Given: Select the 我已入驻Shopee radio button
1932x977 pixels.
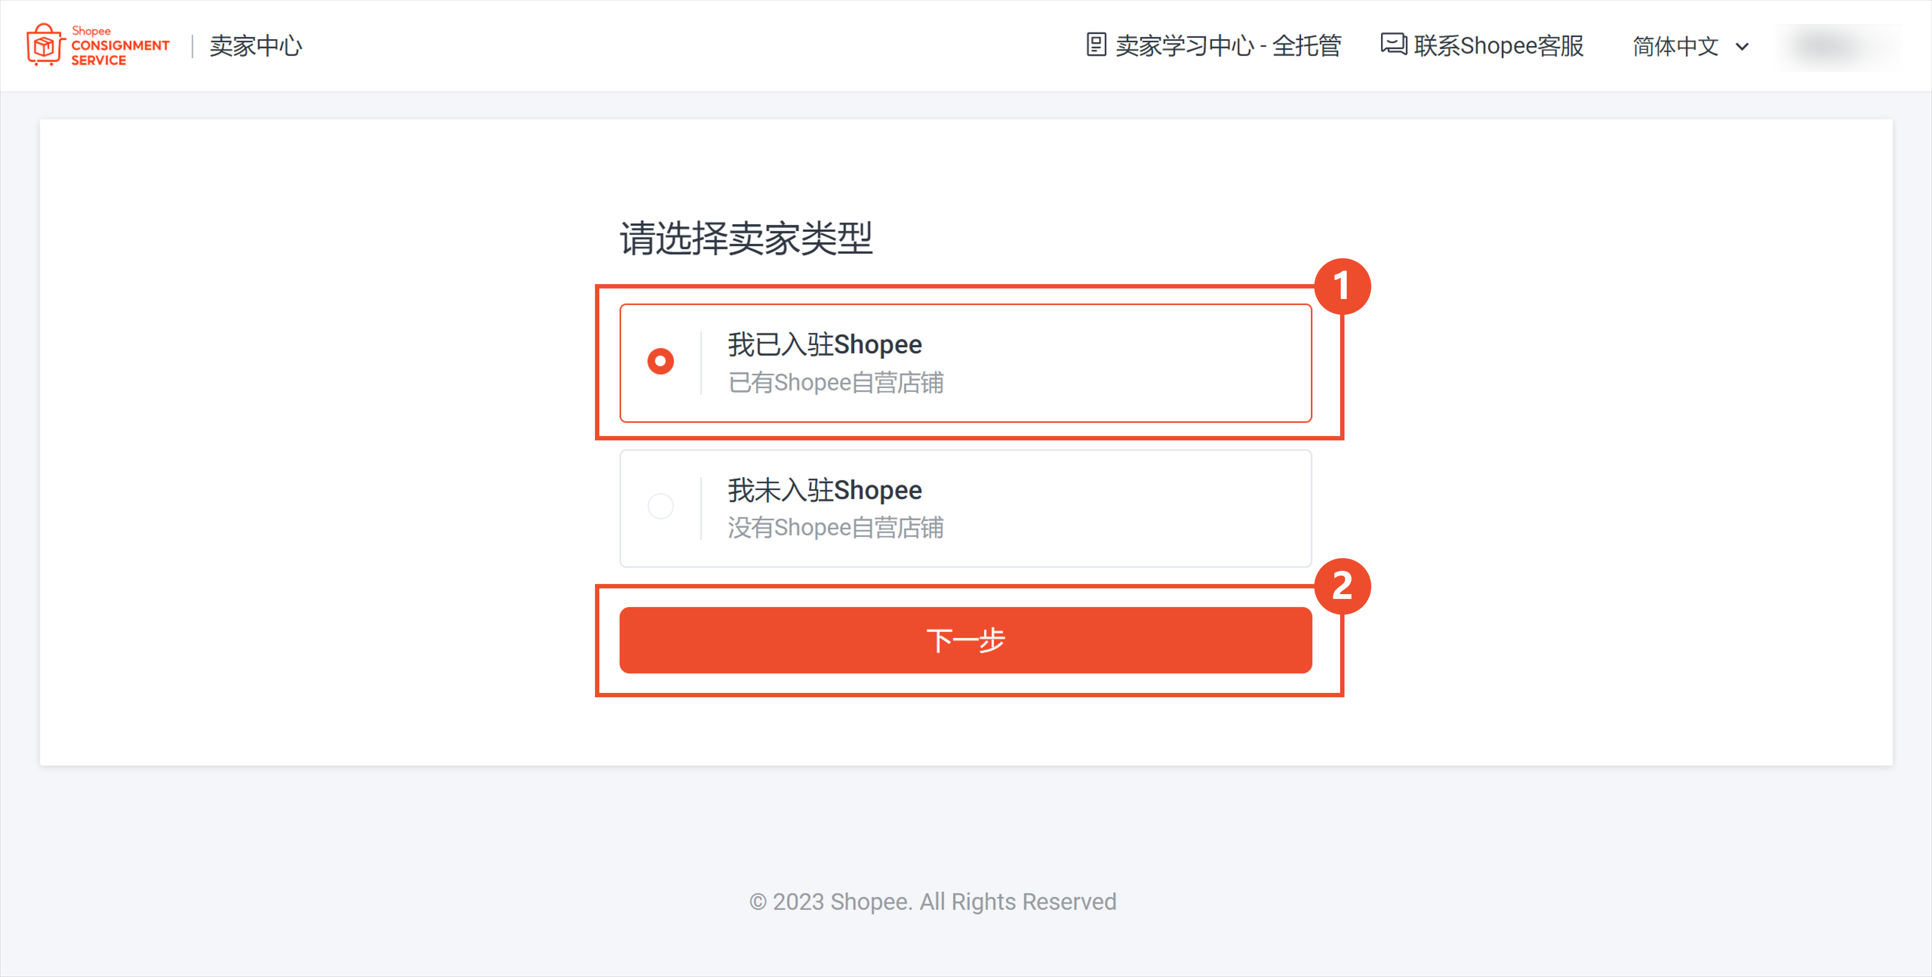Looking at the screenshot, I should pos(660,361).
